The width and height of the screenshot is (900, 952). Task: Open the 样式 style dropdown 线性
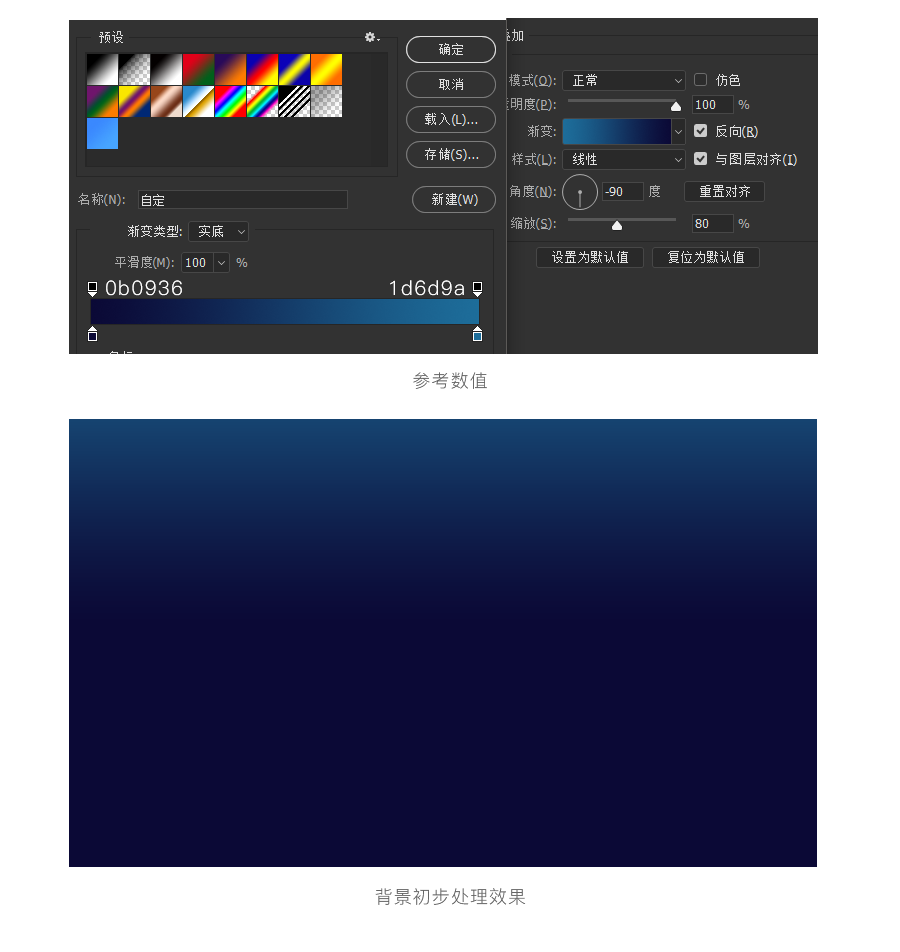(624, 160)
